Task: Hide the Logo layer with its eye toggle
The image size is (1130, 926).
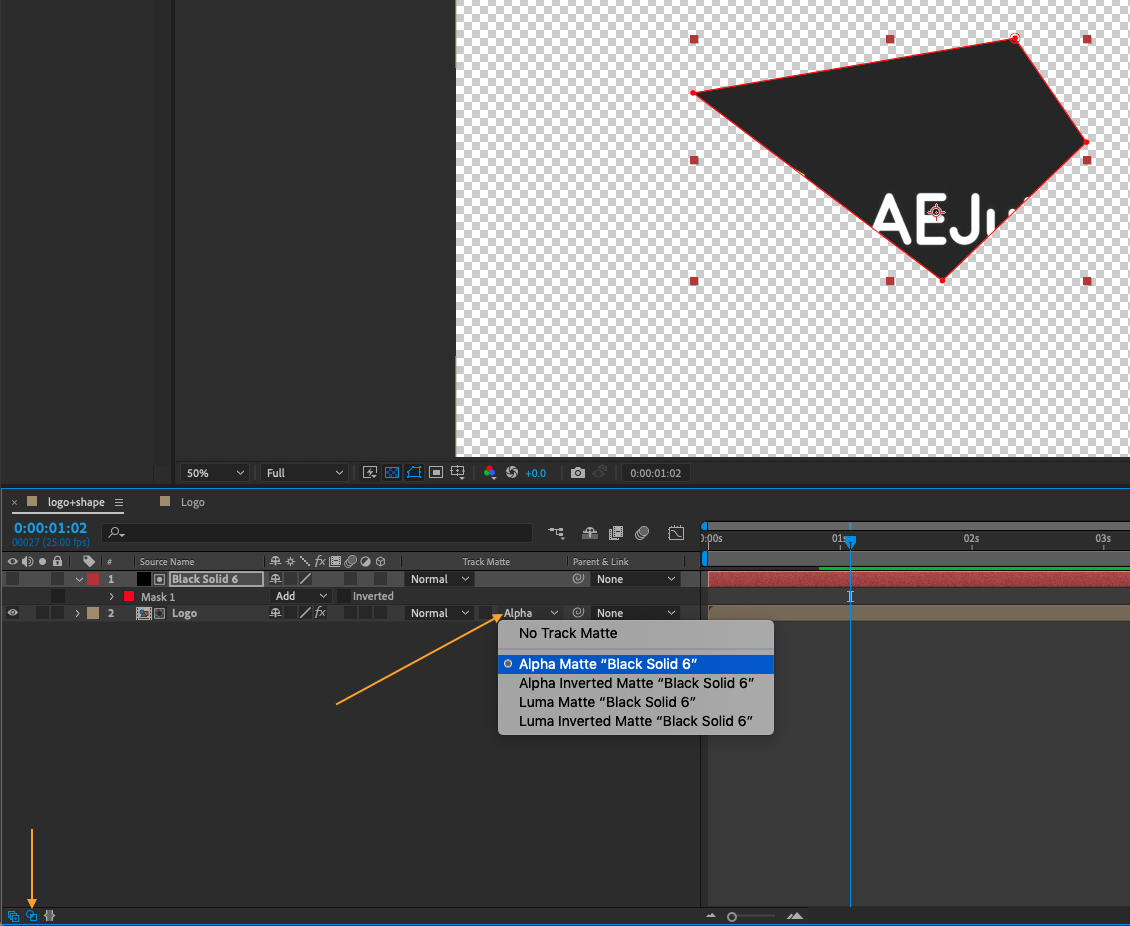Action: click(11, 612)
